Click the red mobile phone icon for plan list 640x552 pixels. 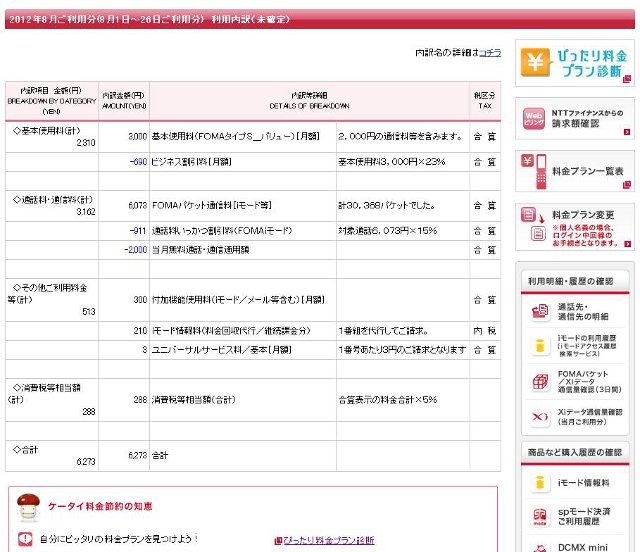pyautogui.click(x=541, y=171)
